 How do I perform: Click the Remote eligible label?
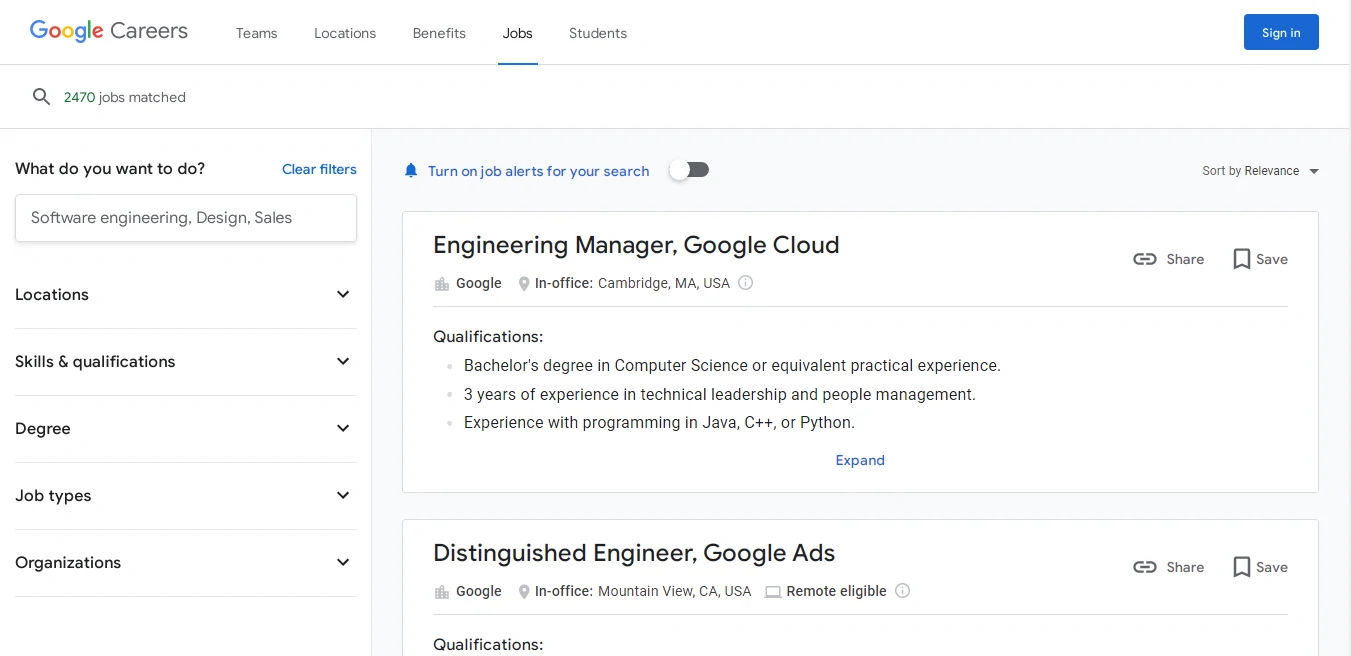click(837, 591)
